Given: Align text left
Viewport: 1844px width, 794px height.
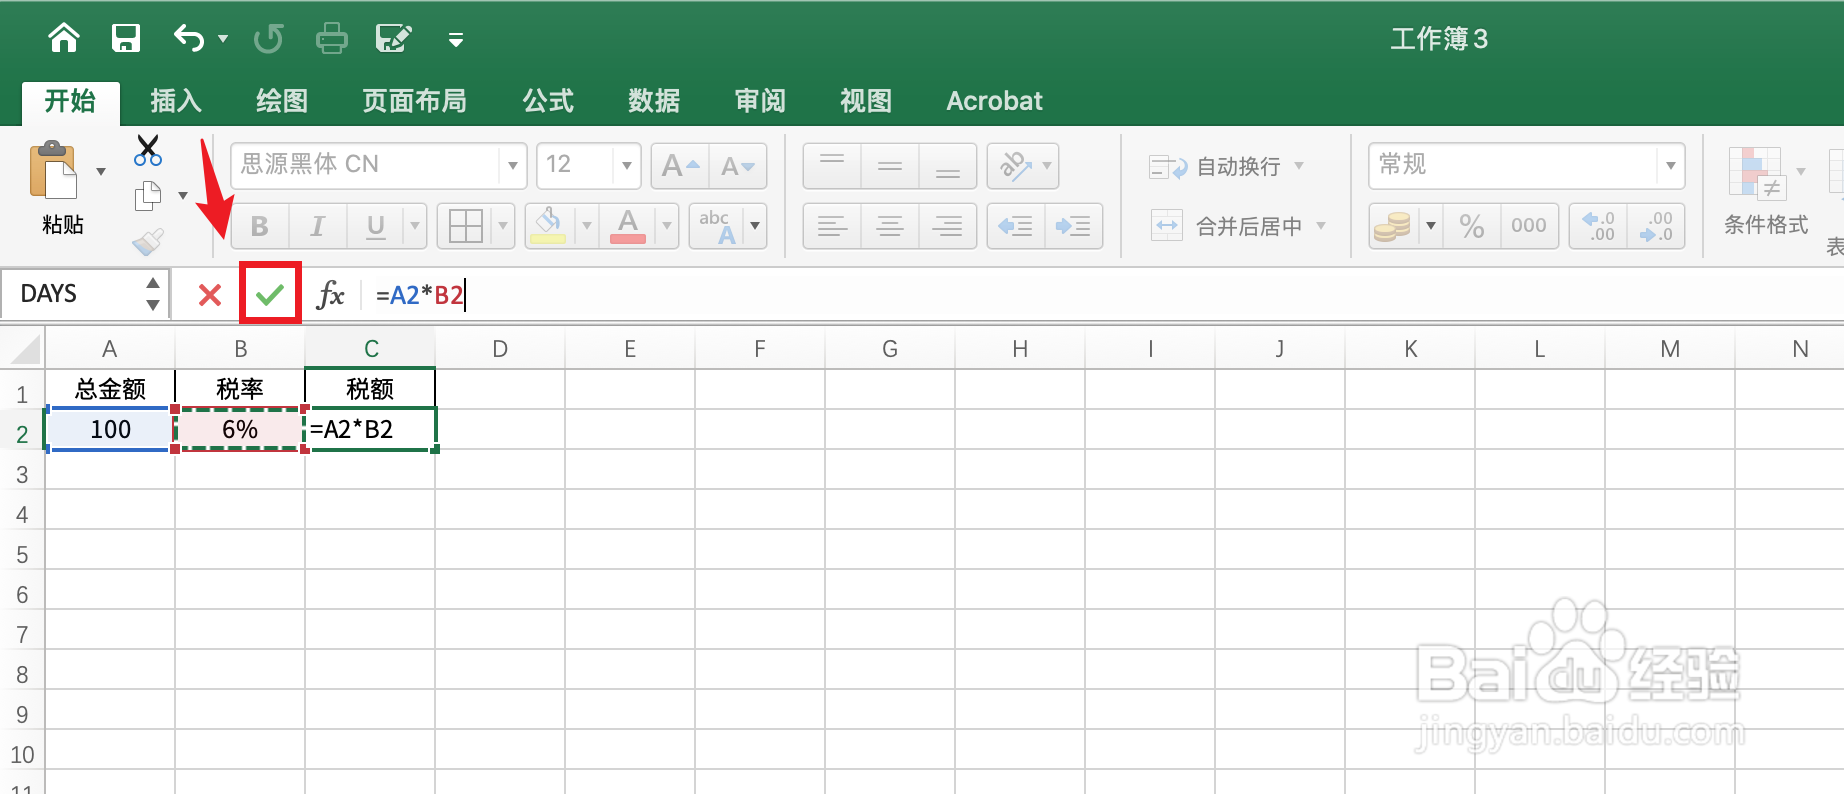Looking at the screenshot, I should 832,226.
